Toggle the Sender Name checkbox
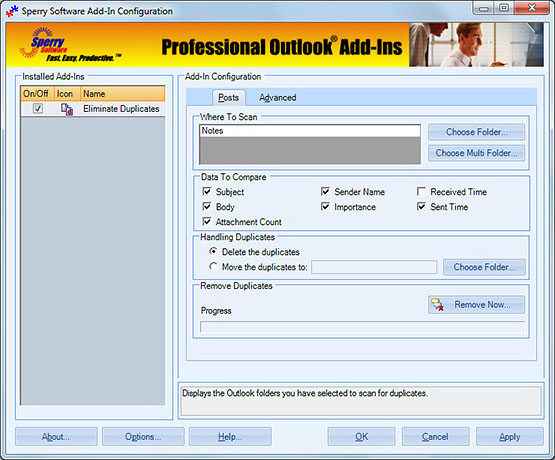The height and width of the screenshot is (460, 555). pyautogui.click(x=325, y=191)
